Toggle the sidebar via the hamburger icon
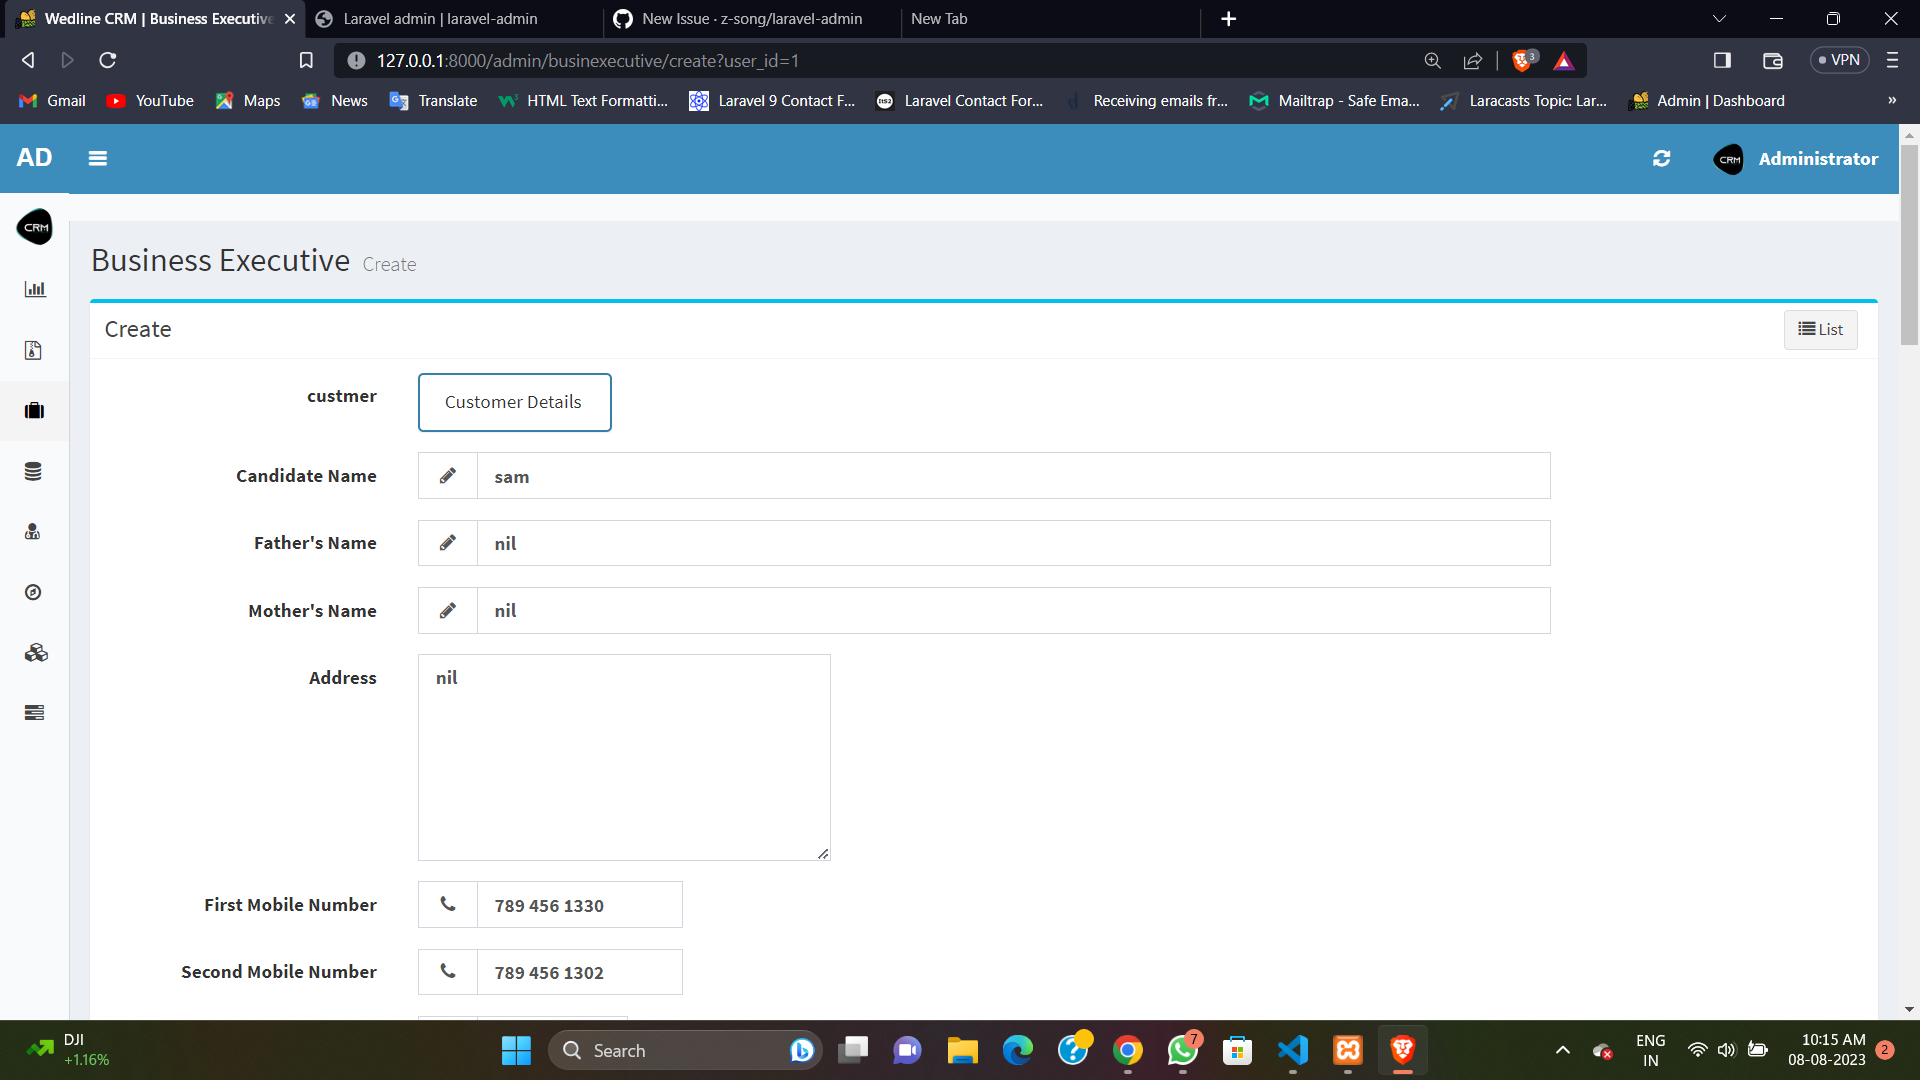 pyautogui.click(x=97, y=158)
